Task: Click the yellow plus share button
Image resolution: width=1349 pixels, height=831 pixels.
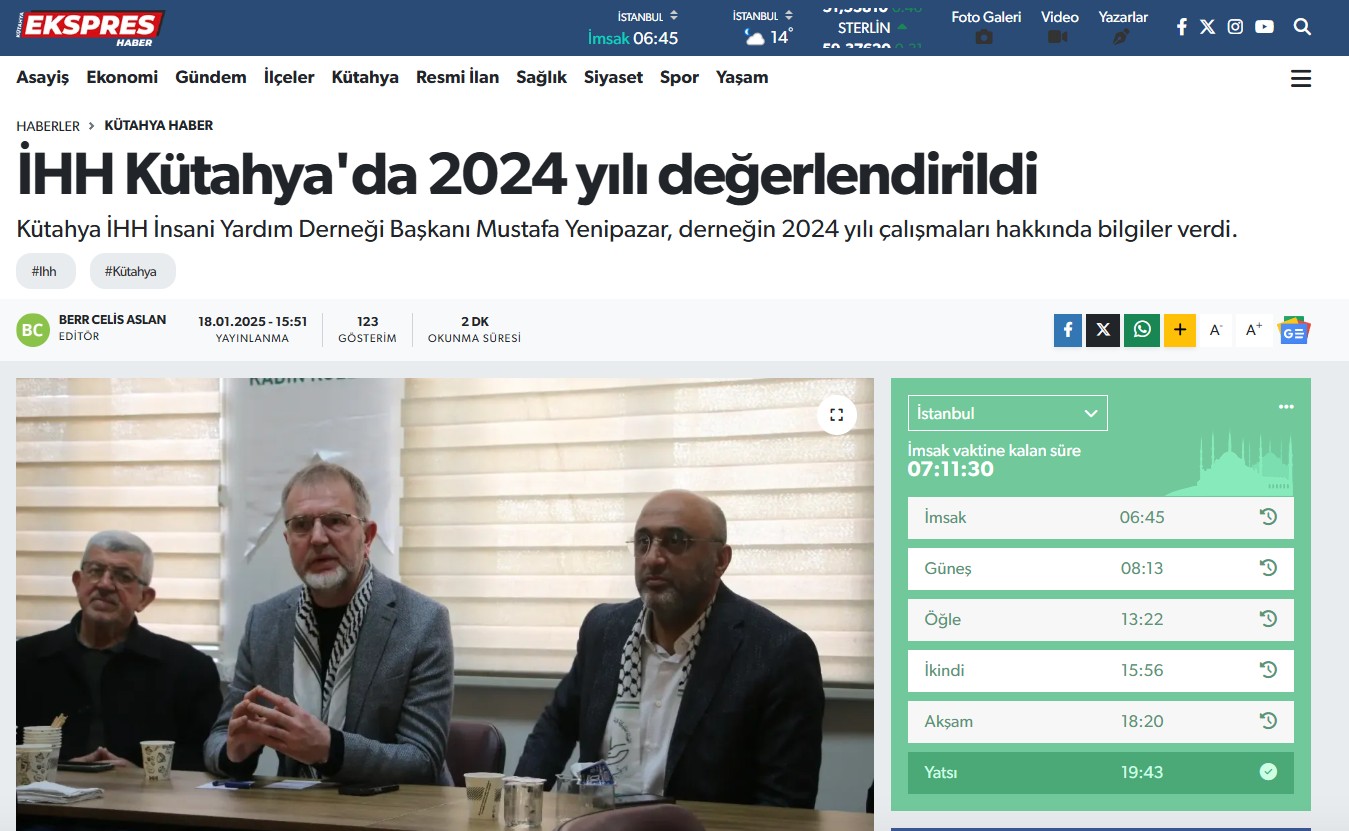Action: [1180, 330]
